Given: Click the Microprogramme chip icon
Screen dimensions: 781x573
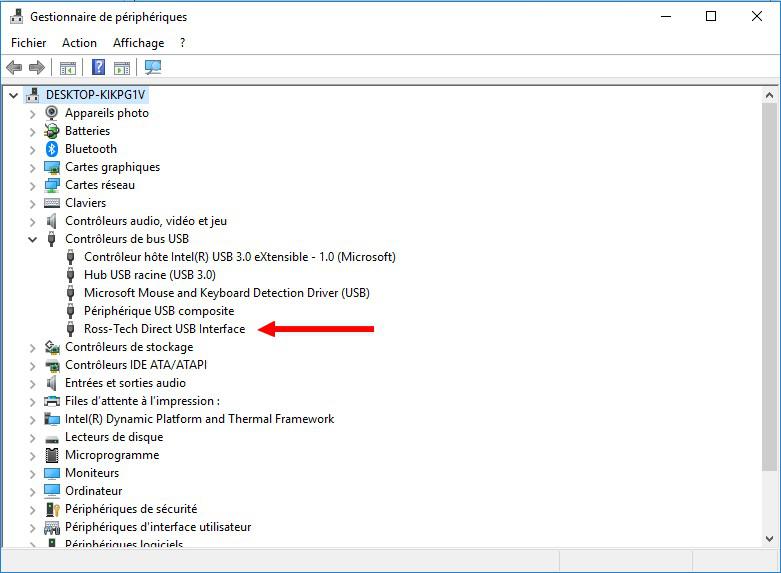Looking at the screenshot, I should click(52, 455).
